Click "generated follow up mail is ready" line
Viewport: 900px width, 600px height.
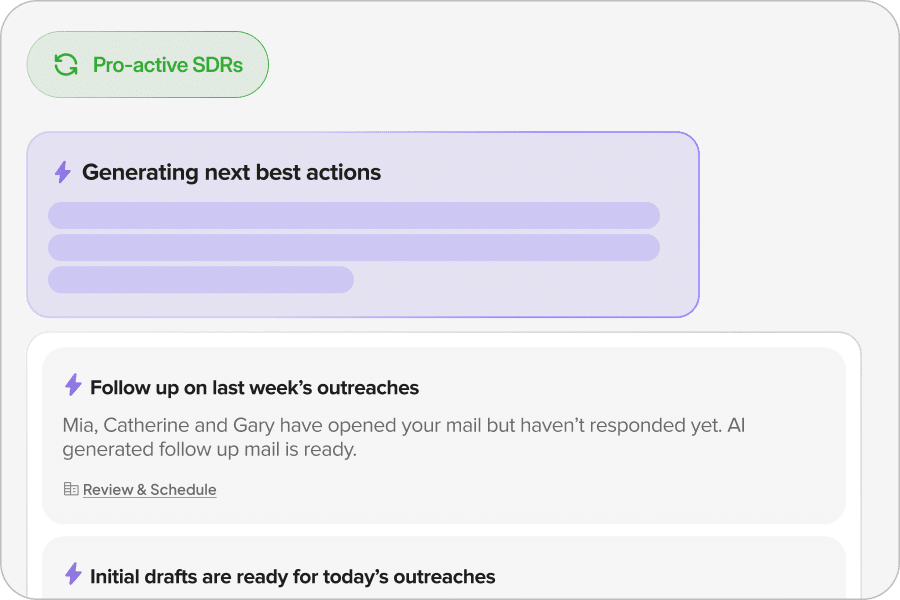[209, 449]
